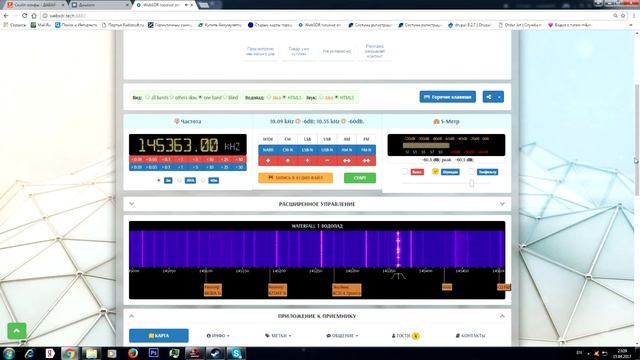This screenshot has width=640, height=360.
Task: Open Skype from taskbar
Action: click(x=236, y=353)
